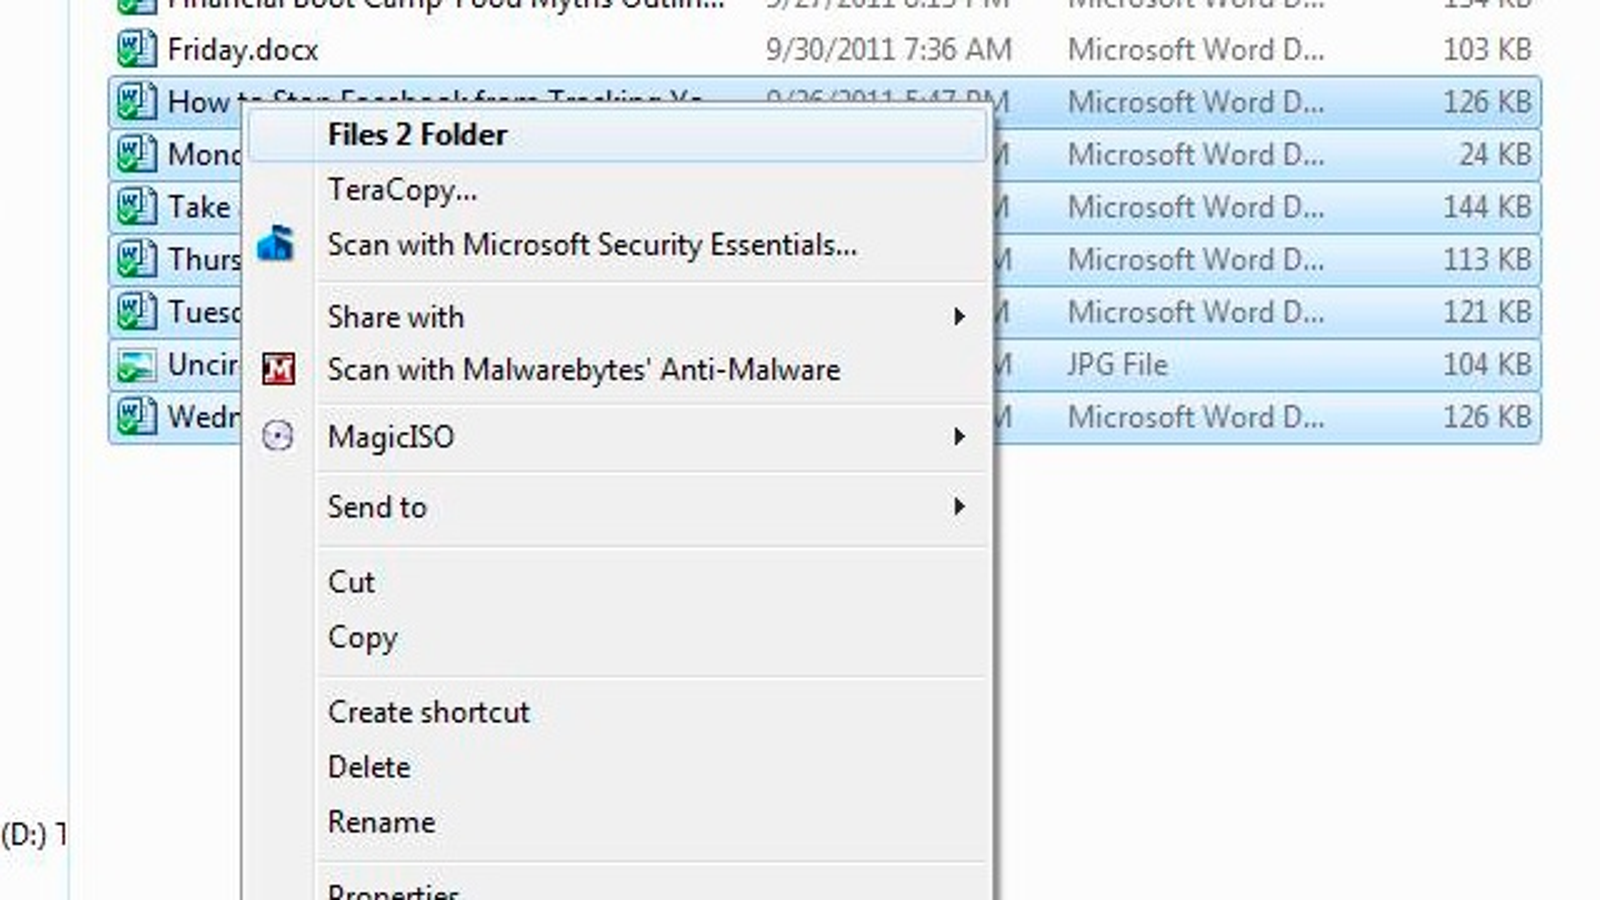Click the Word icon of the Thurs file

coord(136,259)
